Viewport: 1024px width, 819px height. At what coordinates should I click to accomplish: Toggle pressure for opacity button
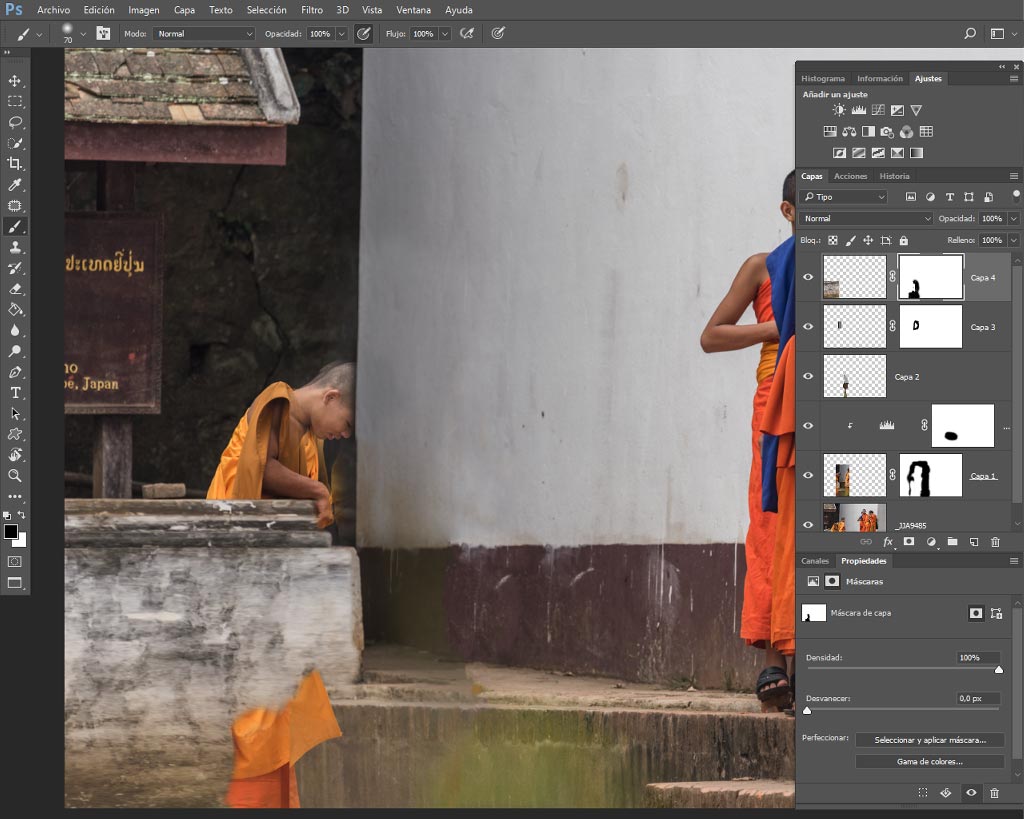coord(364,33)
